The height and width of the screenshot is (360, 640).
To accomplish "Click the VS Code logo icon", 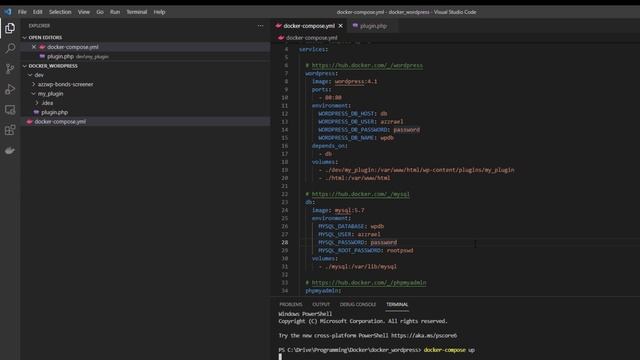I will pos(8,12).
